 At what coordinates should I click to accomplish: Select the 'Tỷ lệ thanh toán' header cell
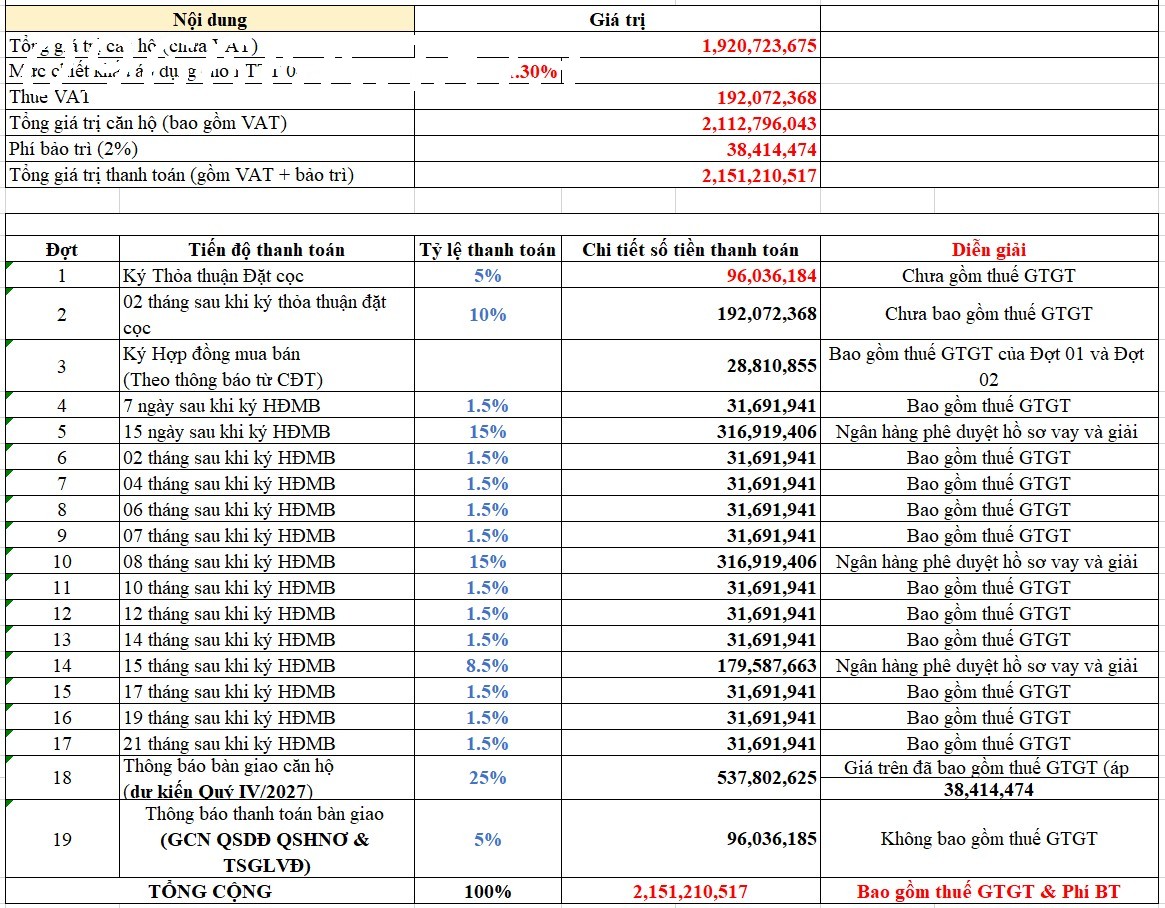coord(487,250)
